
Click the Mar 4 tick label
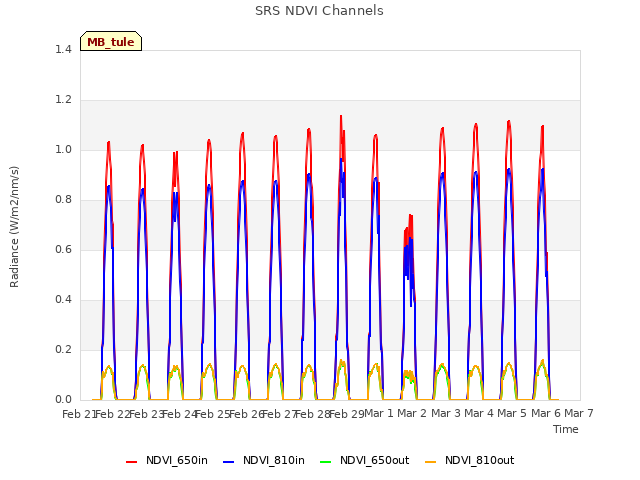click(479, 413)
